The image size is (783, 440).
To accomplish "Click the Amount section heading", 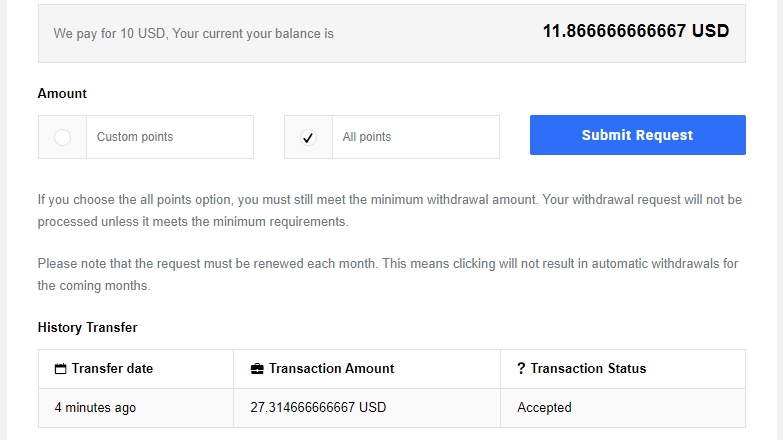I will point(62,93).
